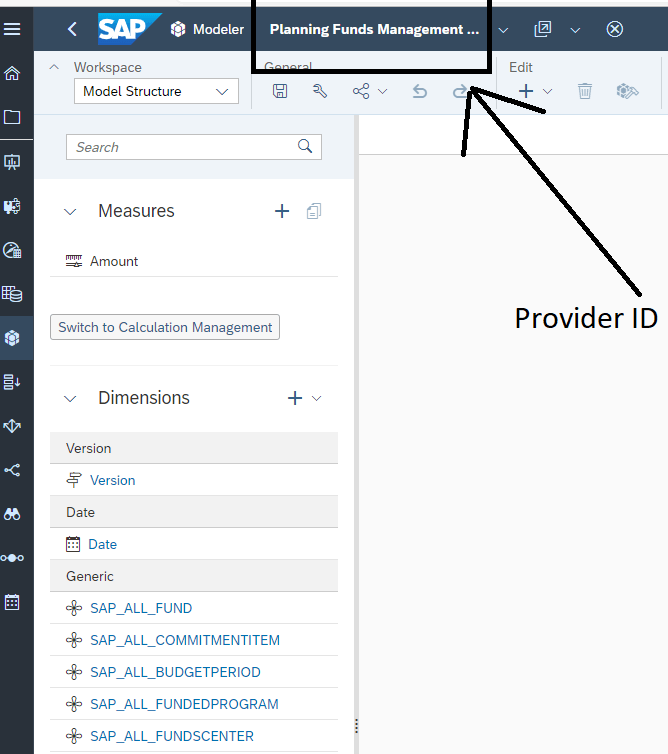Open in new window icon in header
Viewport: 668px width, 754px height.
click(542, 29)
